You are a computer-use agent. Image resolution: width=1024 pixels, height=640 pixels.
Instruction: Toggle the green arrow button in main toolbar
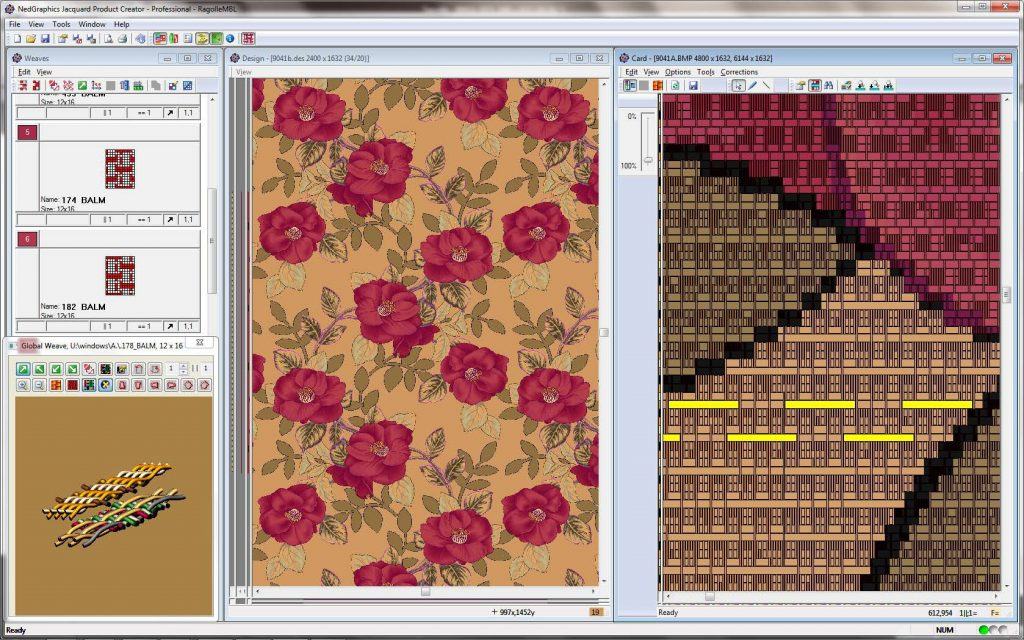point(216,39)
